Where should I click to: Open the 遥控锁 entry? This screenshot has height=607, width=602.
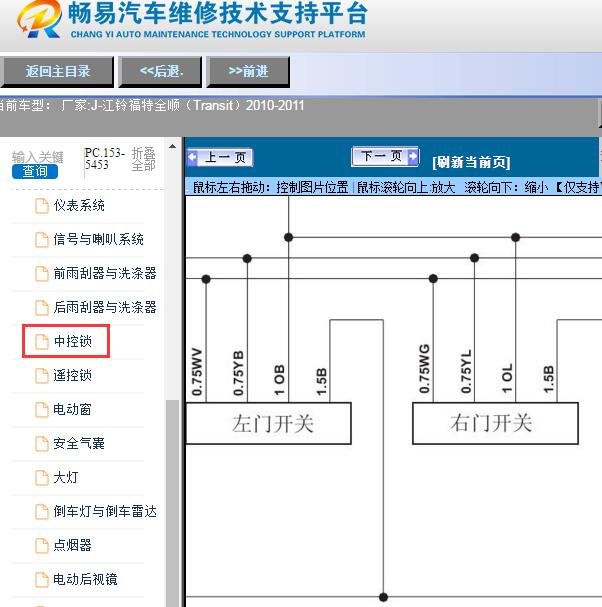point(72,376)
